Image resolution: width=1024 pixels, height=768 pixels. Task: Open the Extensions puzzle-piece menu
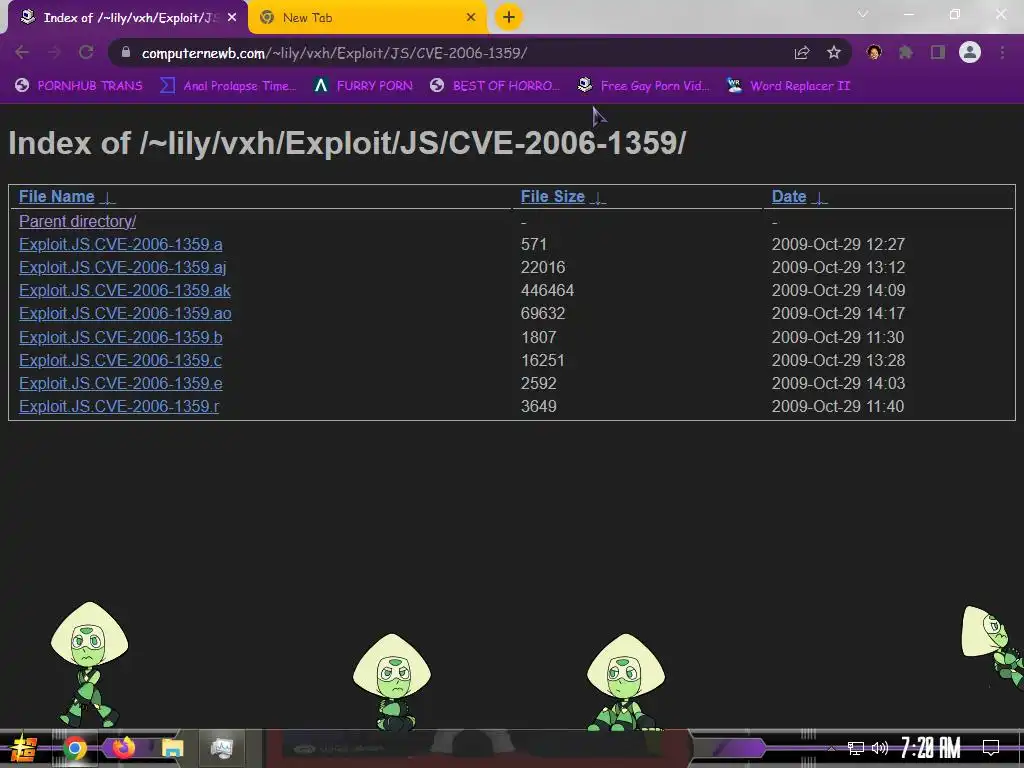pyautogui.click(x=906, y=52)
